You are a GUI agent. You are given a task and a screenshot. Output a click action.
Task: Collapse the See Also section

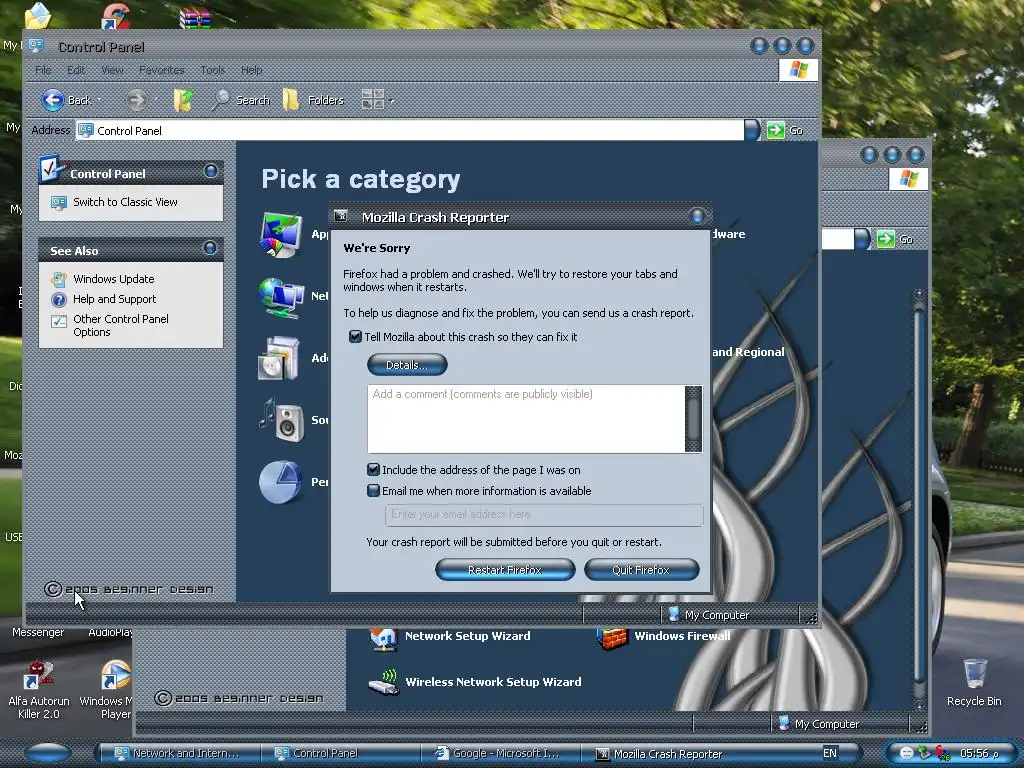(x=210, y=248)
